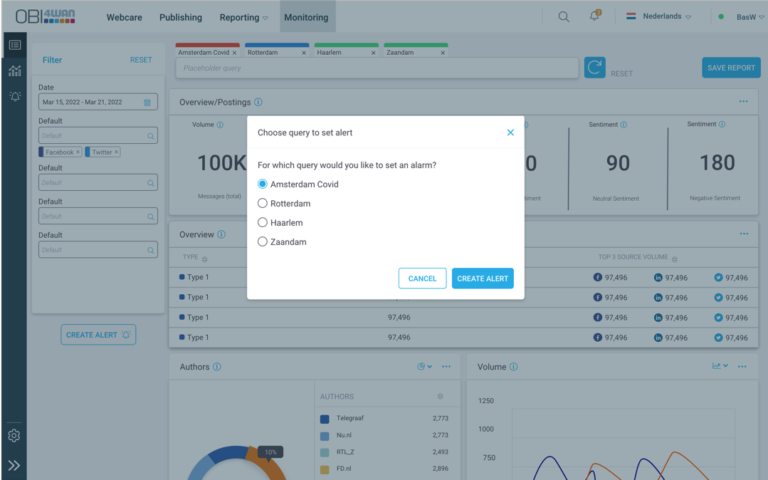The image size is (768, 480).
Task: Open Top 3 Source Volume settings gear
Action: (674, 259)
